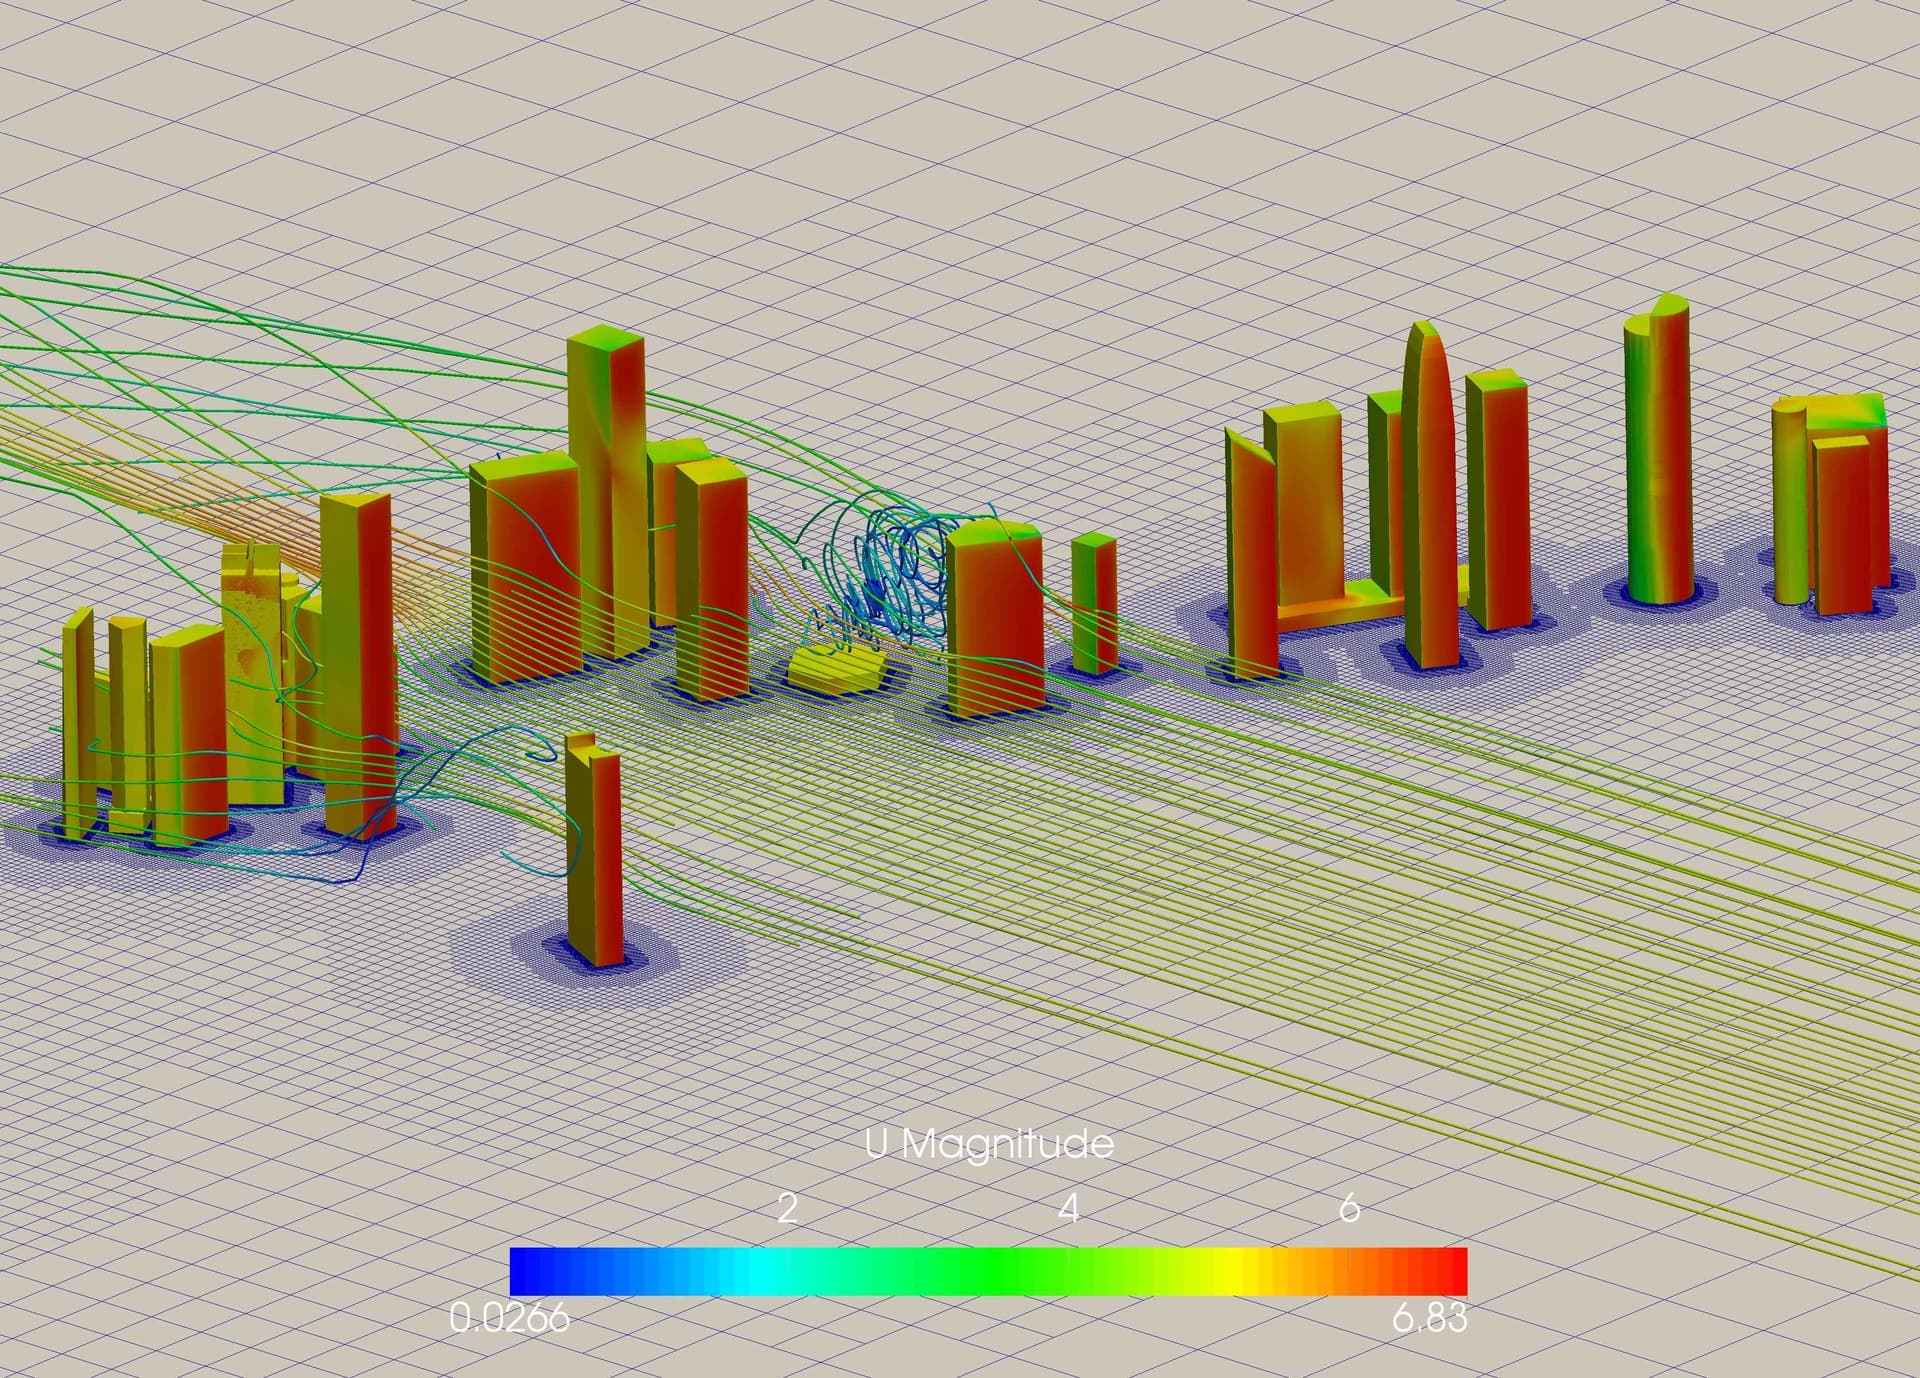Click the tick label '4' on legend

pos(1068,1208)
